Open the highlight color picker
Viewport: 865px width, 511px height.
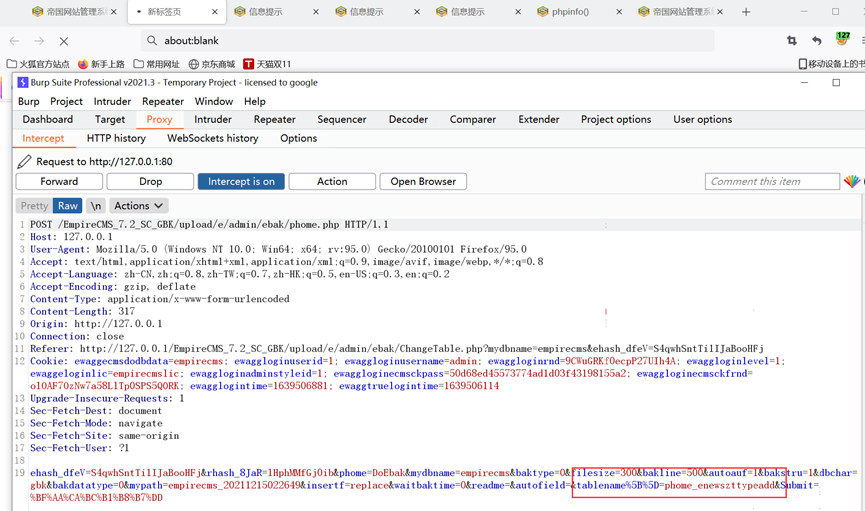(x=852, y=181)
